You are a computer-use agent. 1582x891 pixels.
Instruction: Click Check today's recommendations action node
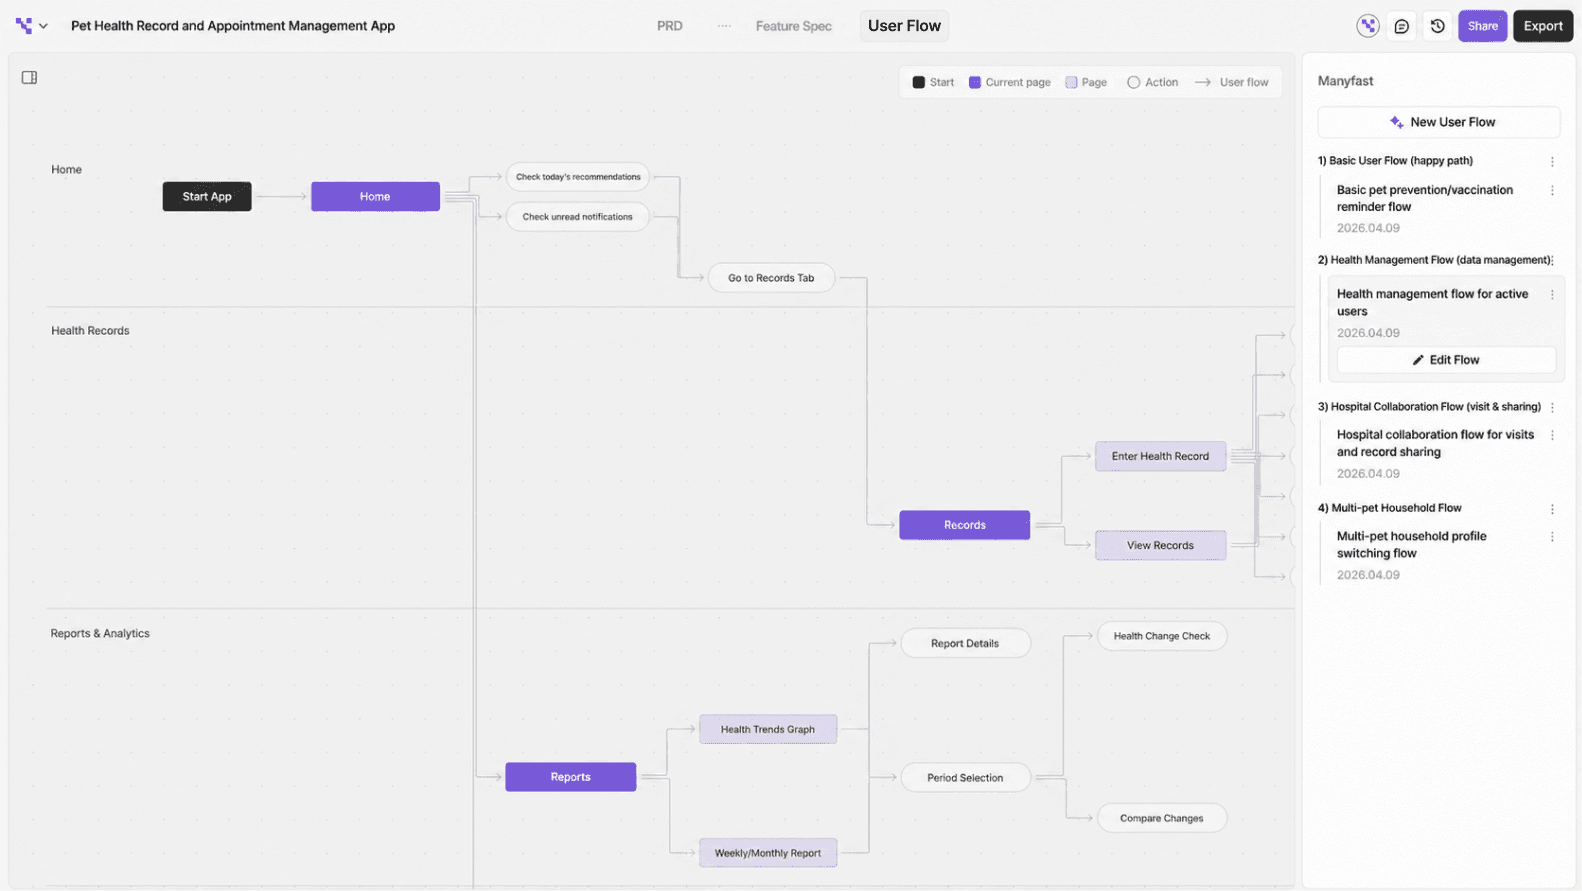click(x=578, y=177)
